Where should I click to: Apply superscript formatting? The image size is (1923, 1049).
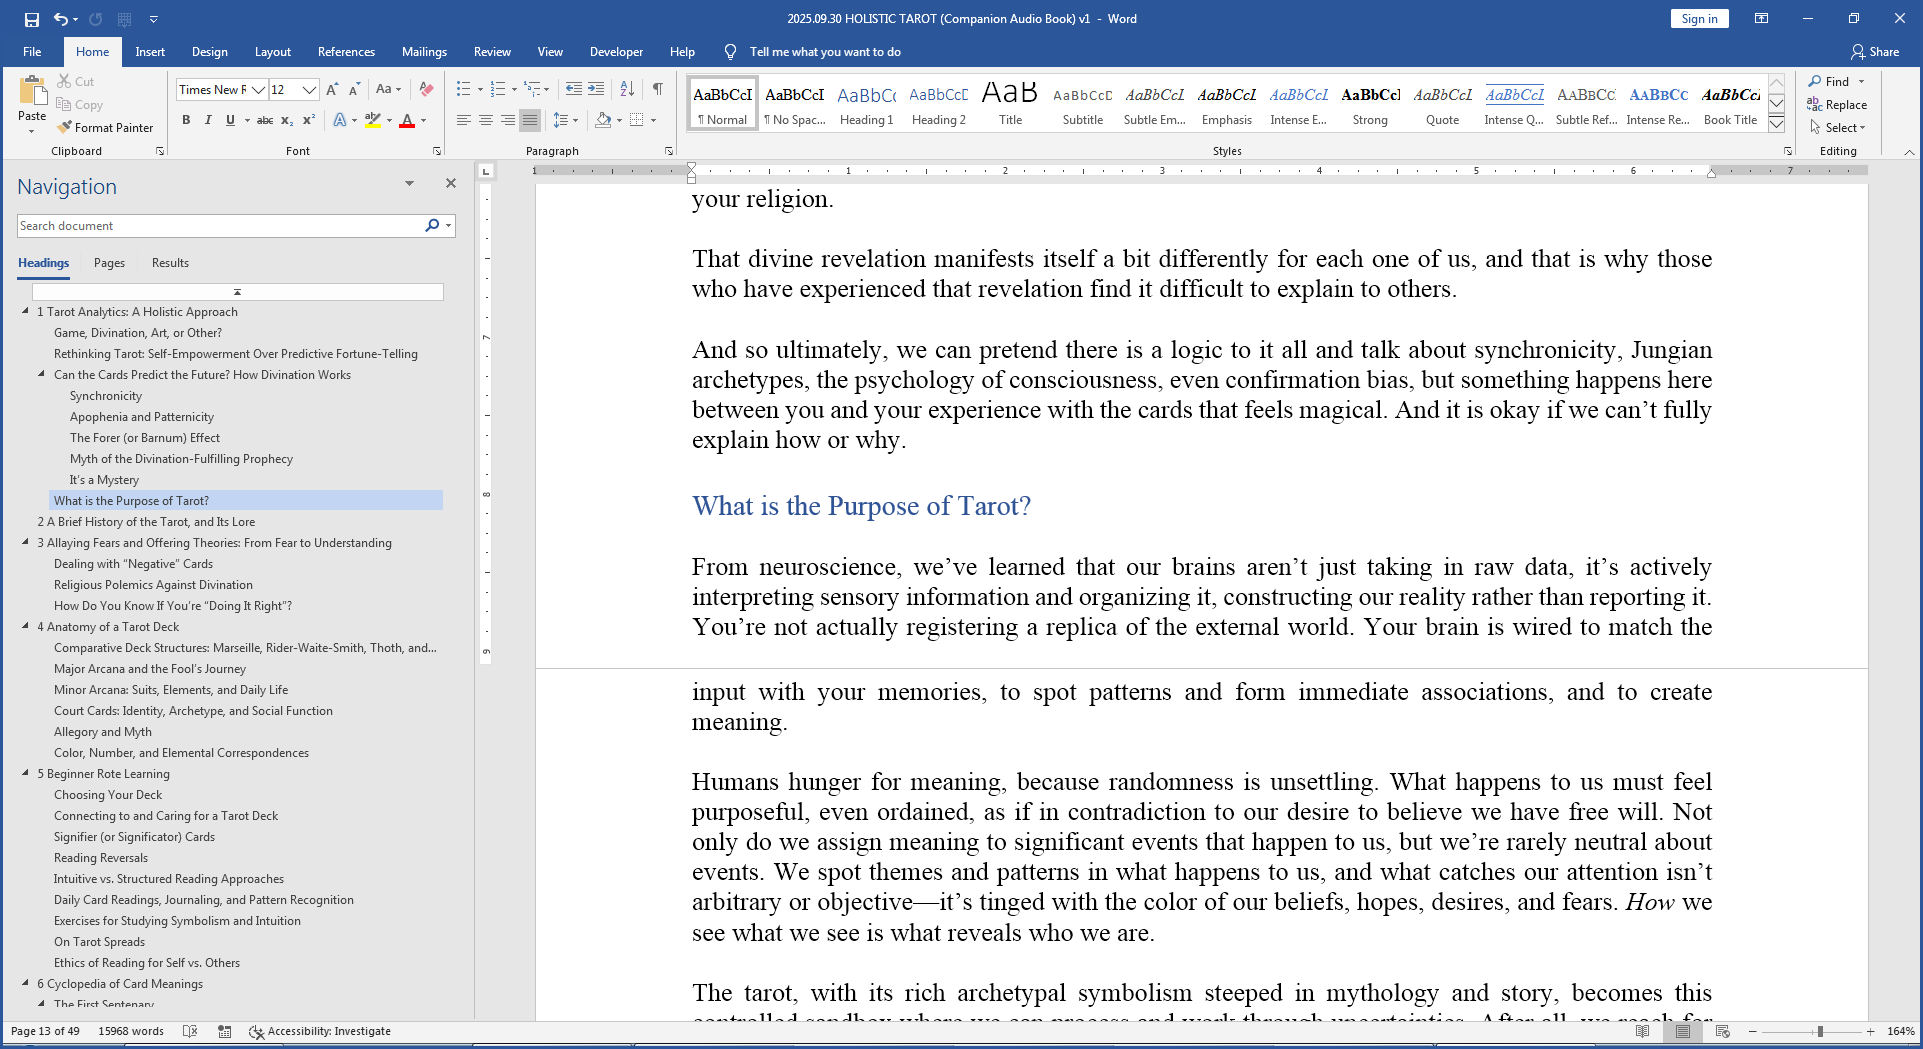309,120
